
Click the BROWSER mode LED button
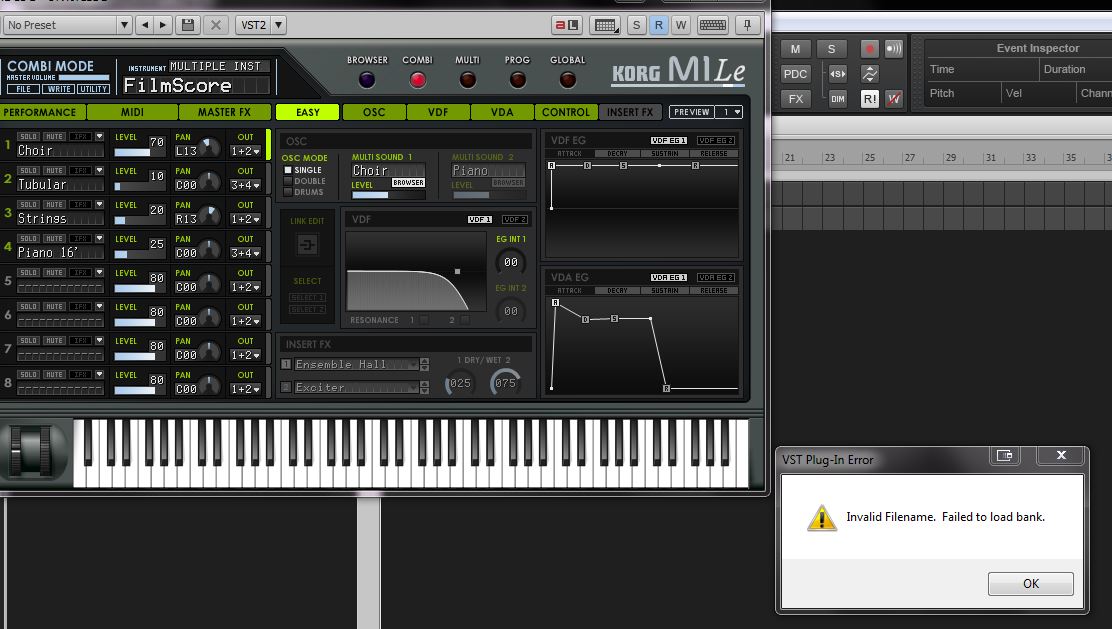(367, 79)
